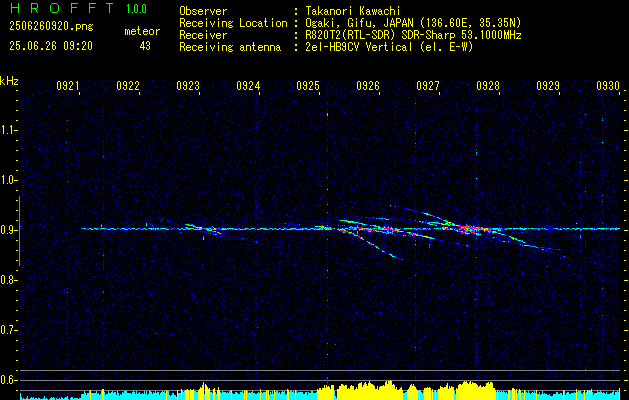Select the 0929 time marker
Image resolution: width=629 pixels, height=400 pixels.
coord(548,86)
